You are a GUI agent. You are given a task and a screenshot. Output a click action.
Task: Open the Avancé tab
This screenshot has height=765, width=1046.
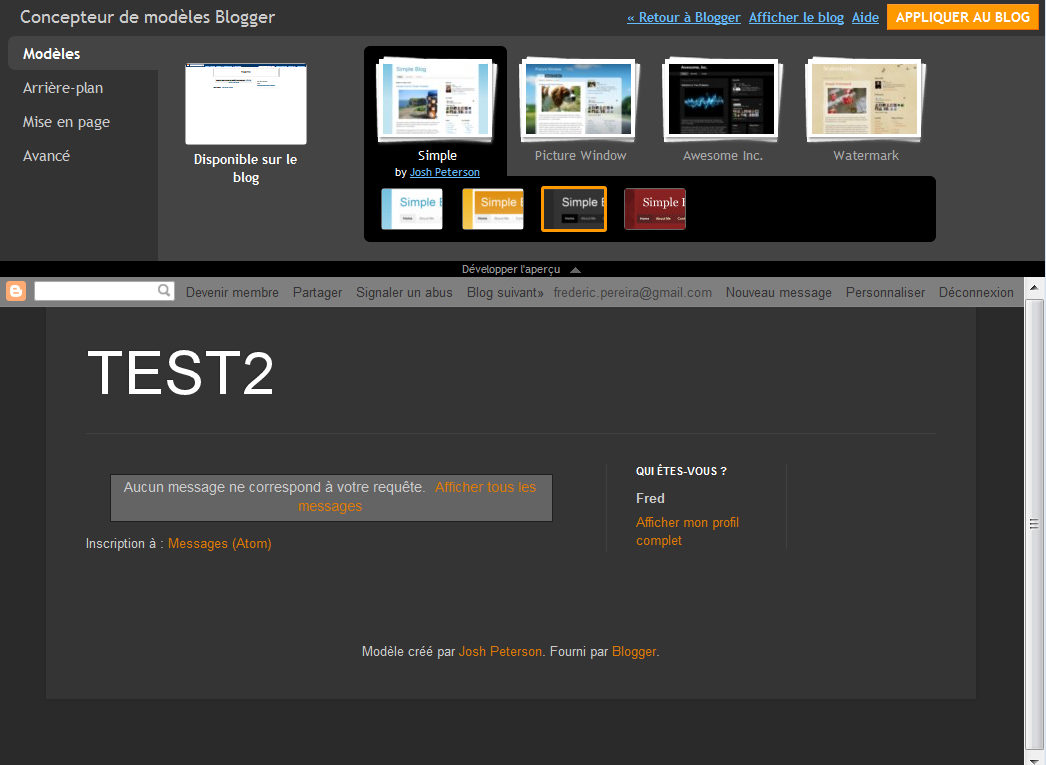[x=46, y=156]
